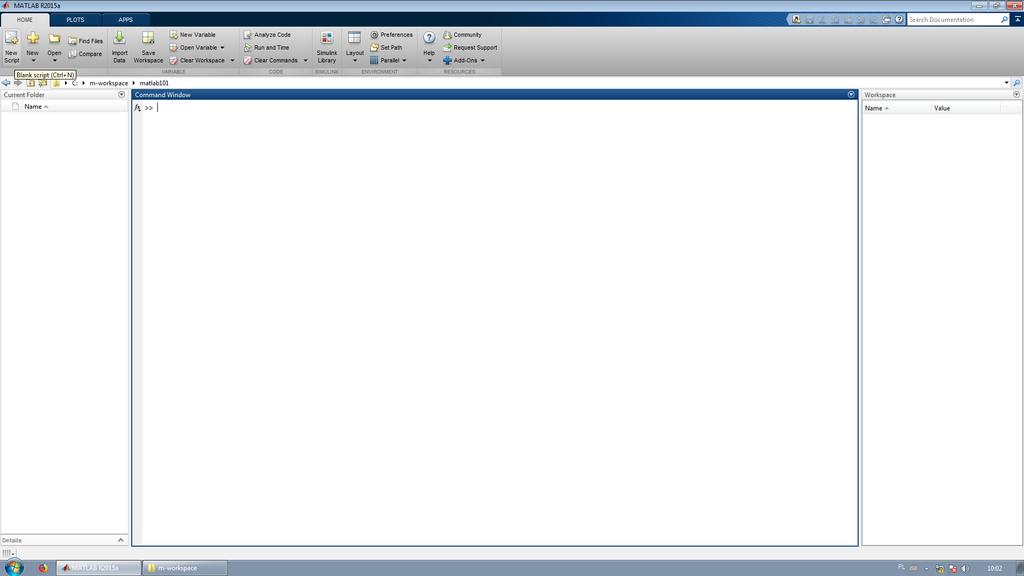
Task: Sort Workspace by Name column
Action: [876, 108]
